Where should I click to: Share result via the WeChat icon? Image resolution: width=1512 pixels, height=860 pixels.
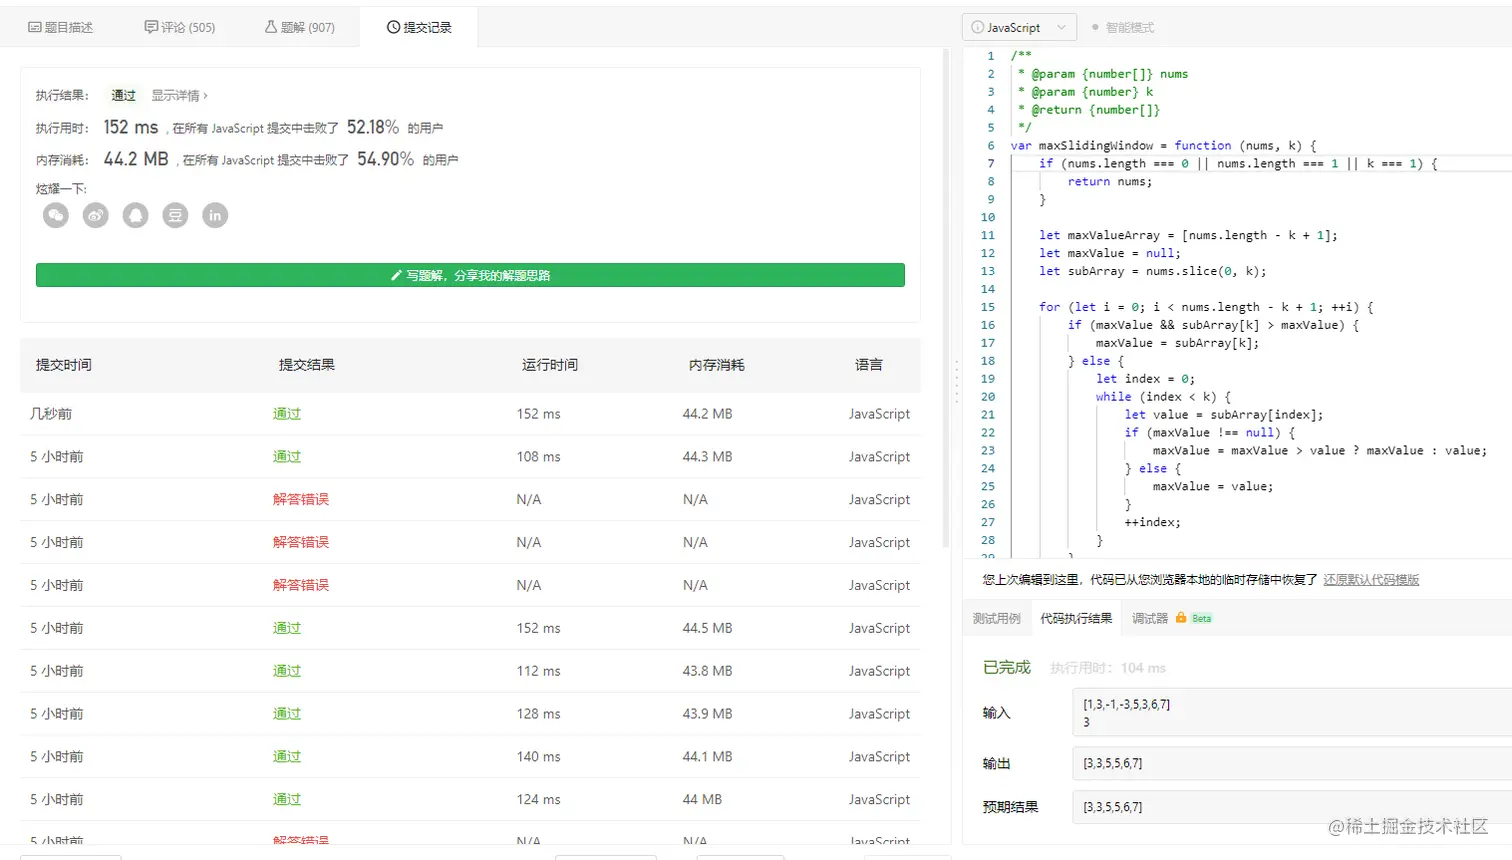tap(56, 215)
